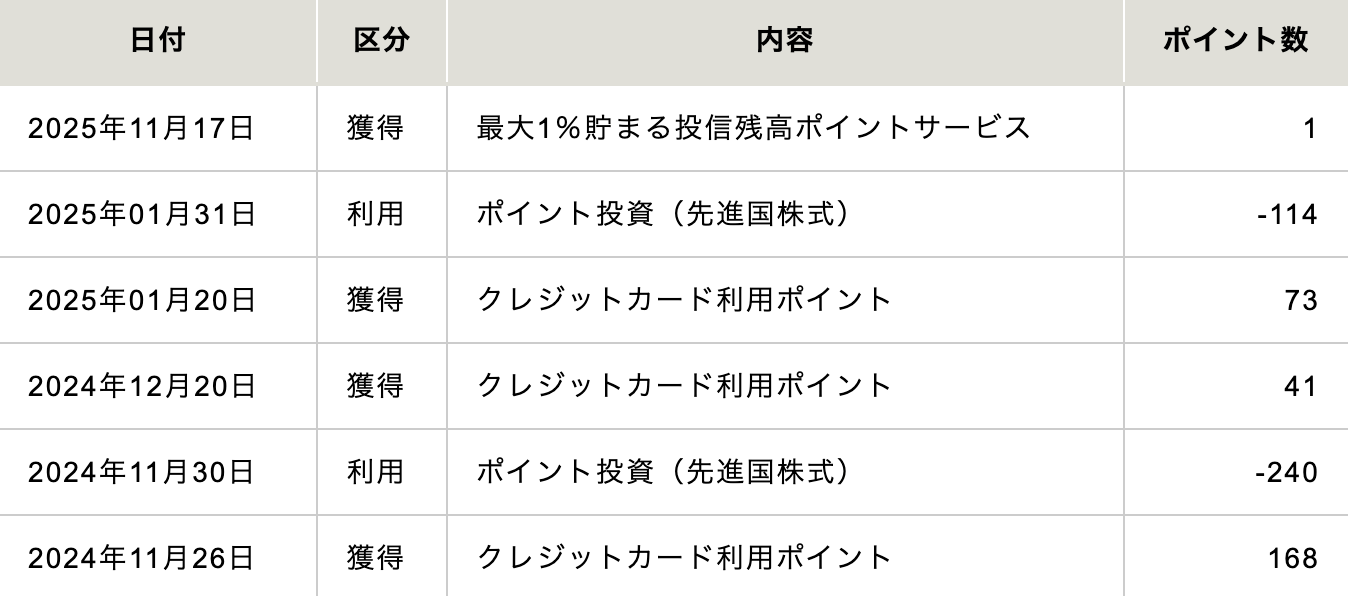This screenshot has width=1348, height=596.
Task: Click the 2025年01月20日 date cell
Action: click(x=142, y=300)
